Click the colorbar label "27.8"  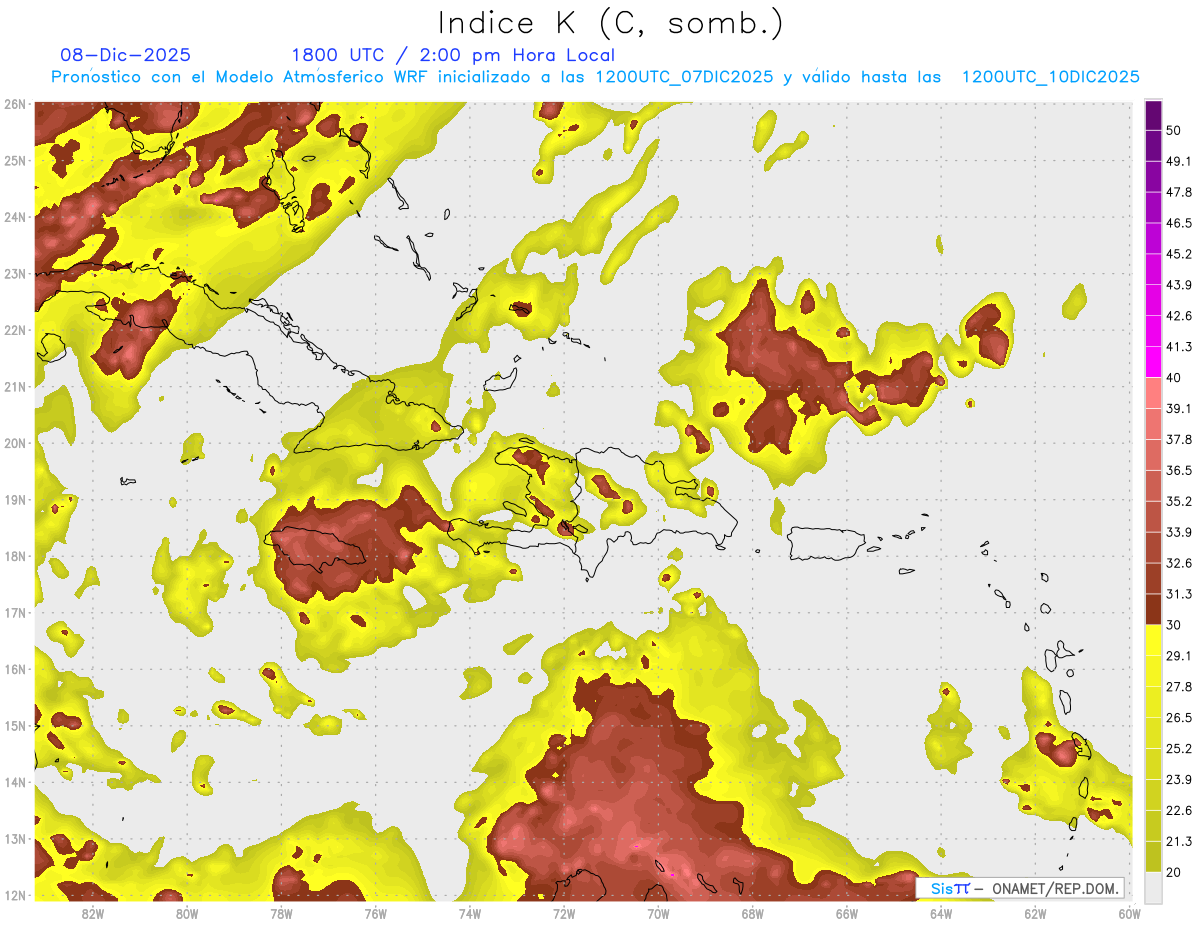click(x=1179, y=686)
